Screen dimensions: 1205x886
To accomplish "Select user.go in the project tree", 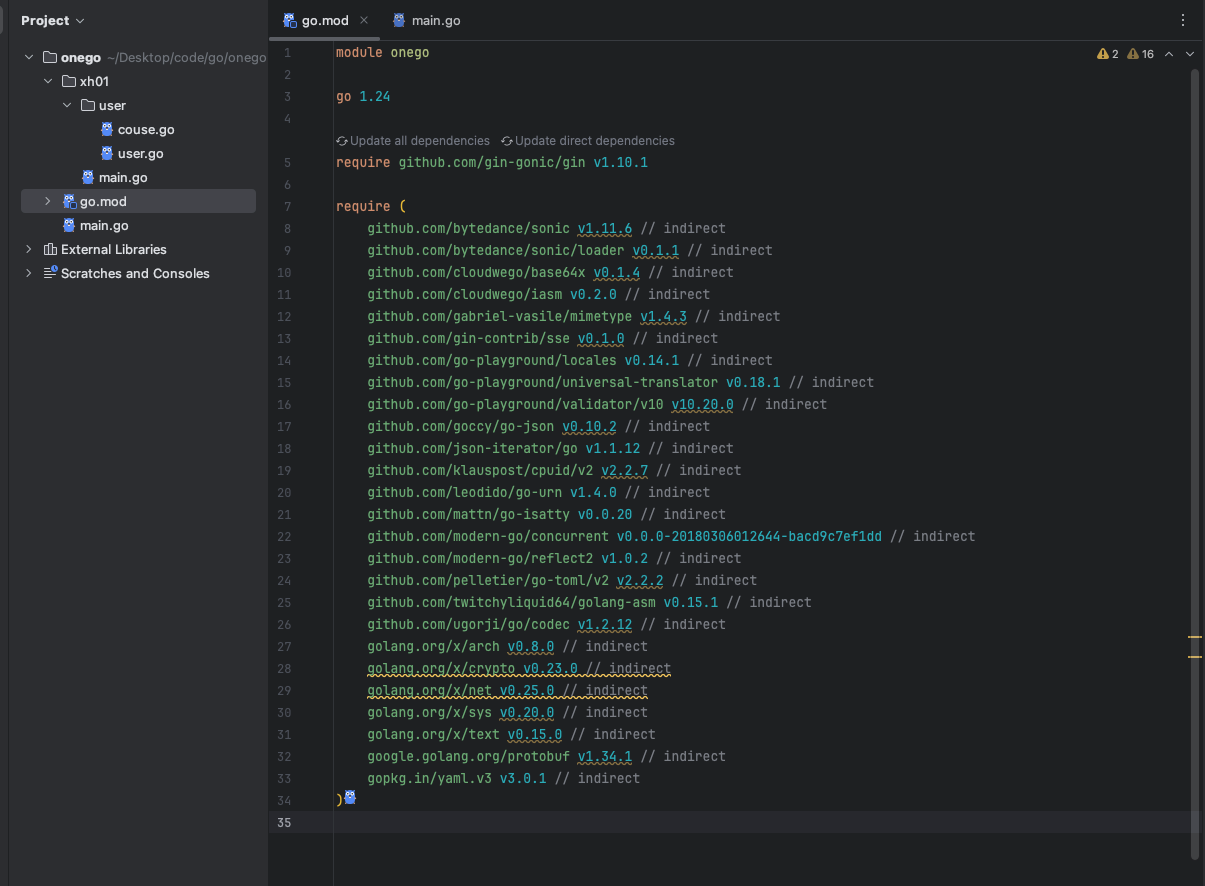I will point(140,153).
